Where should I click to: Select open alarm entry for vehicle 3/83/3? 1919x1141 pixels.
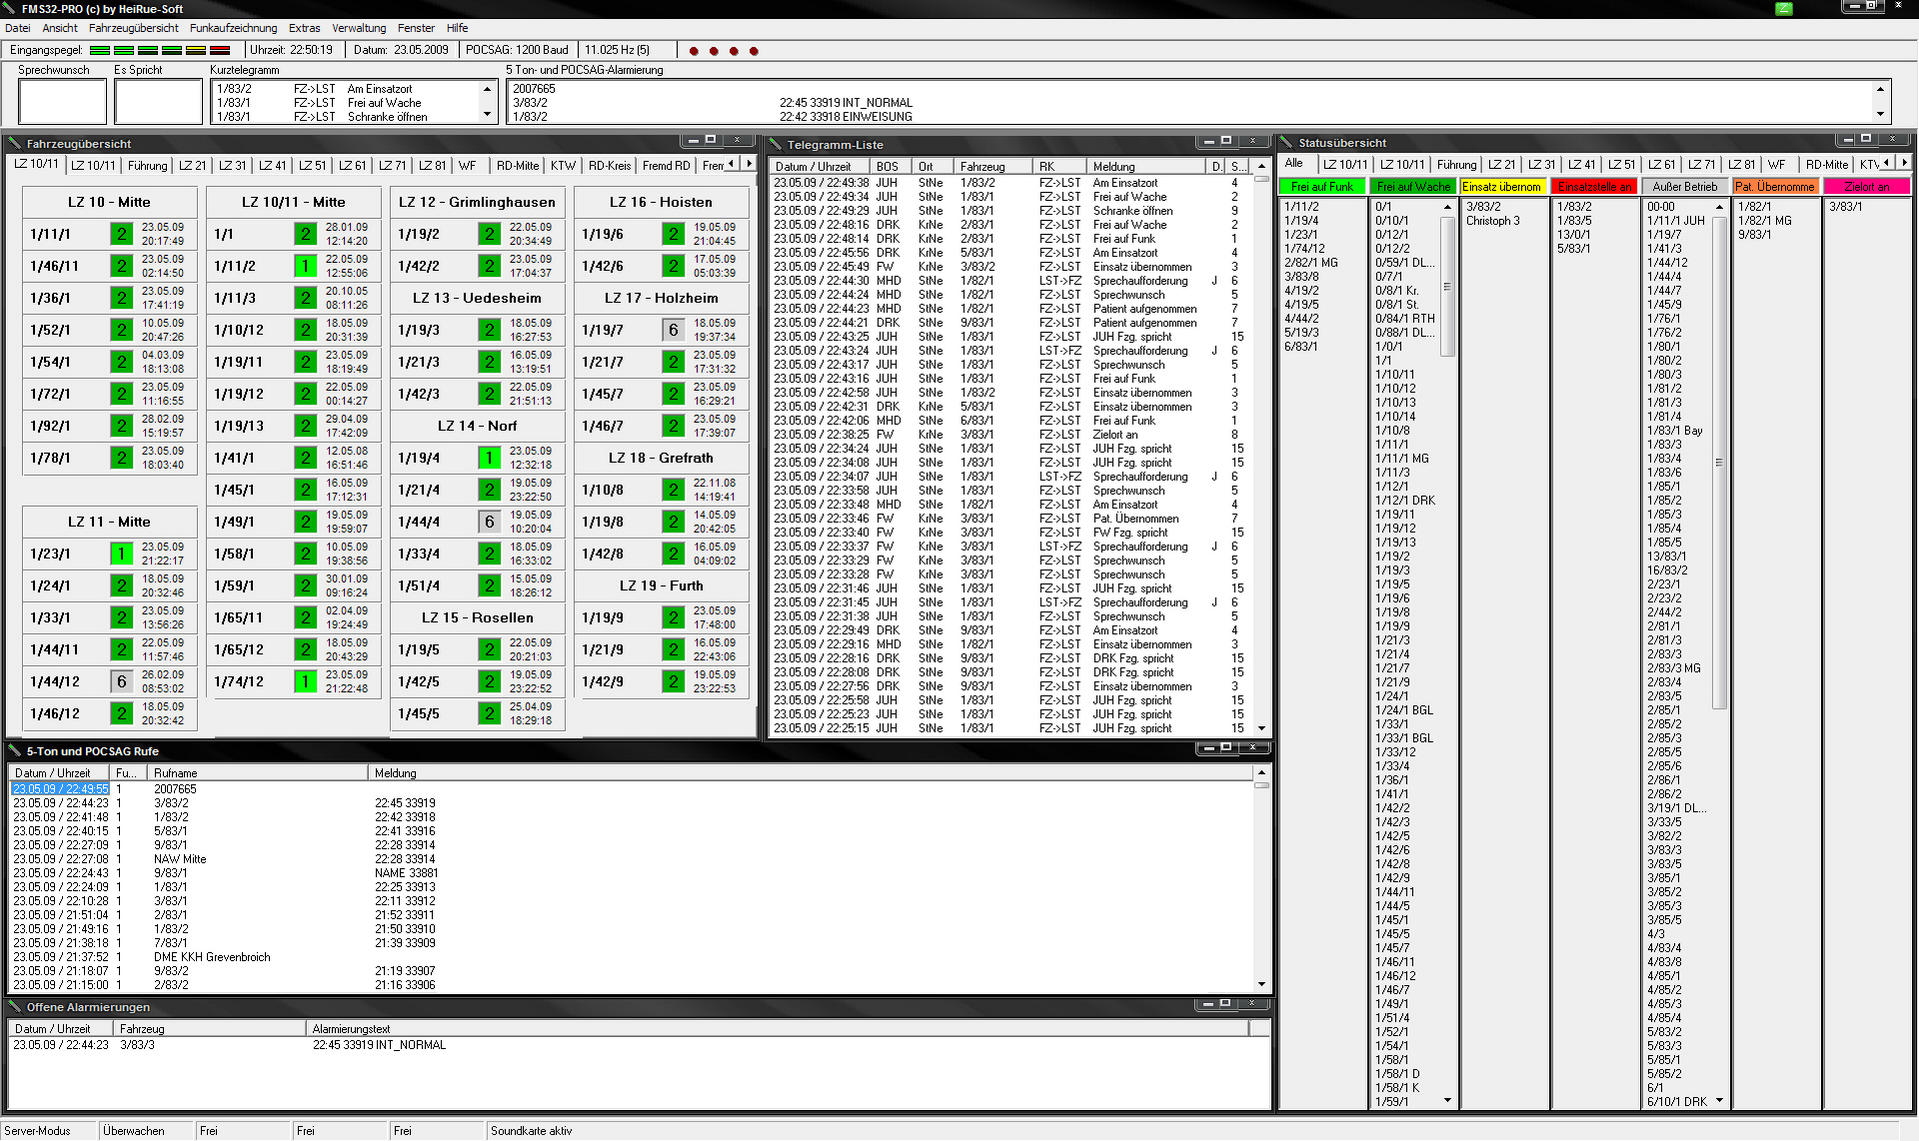coord(137,1045)
